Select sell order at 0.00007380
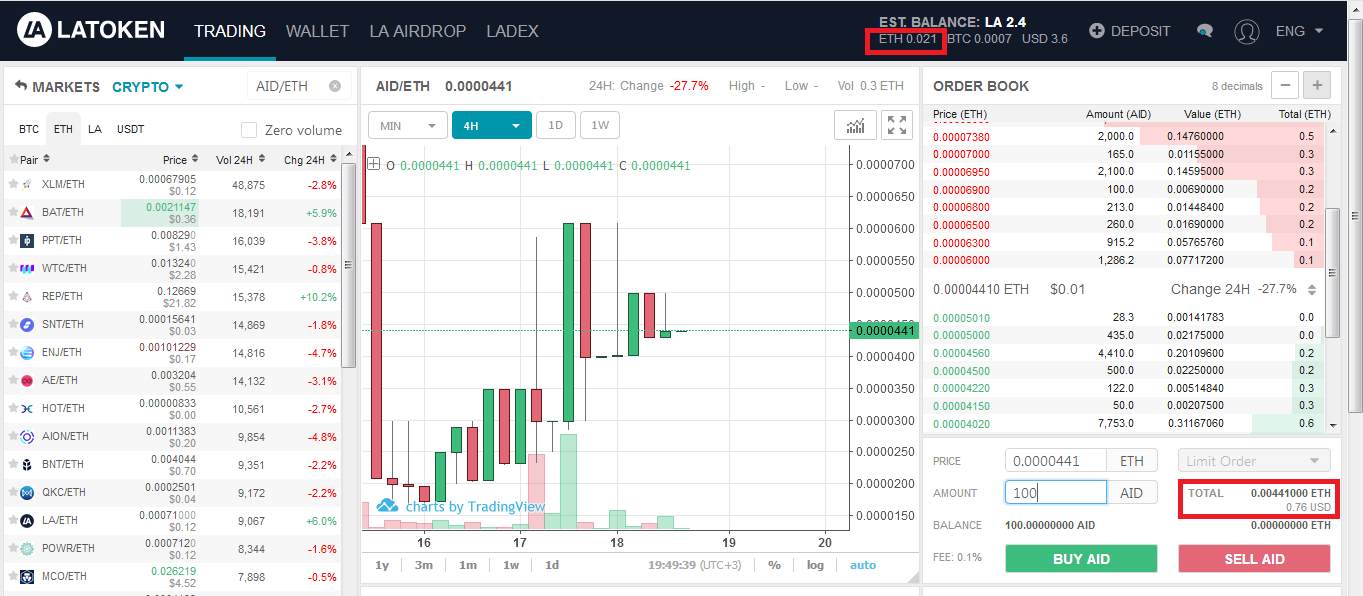This screenshot has width=1363, height=596. point(1128,137)
